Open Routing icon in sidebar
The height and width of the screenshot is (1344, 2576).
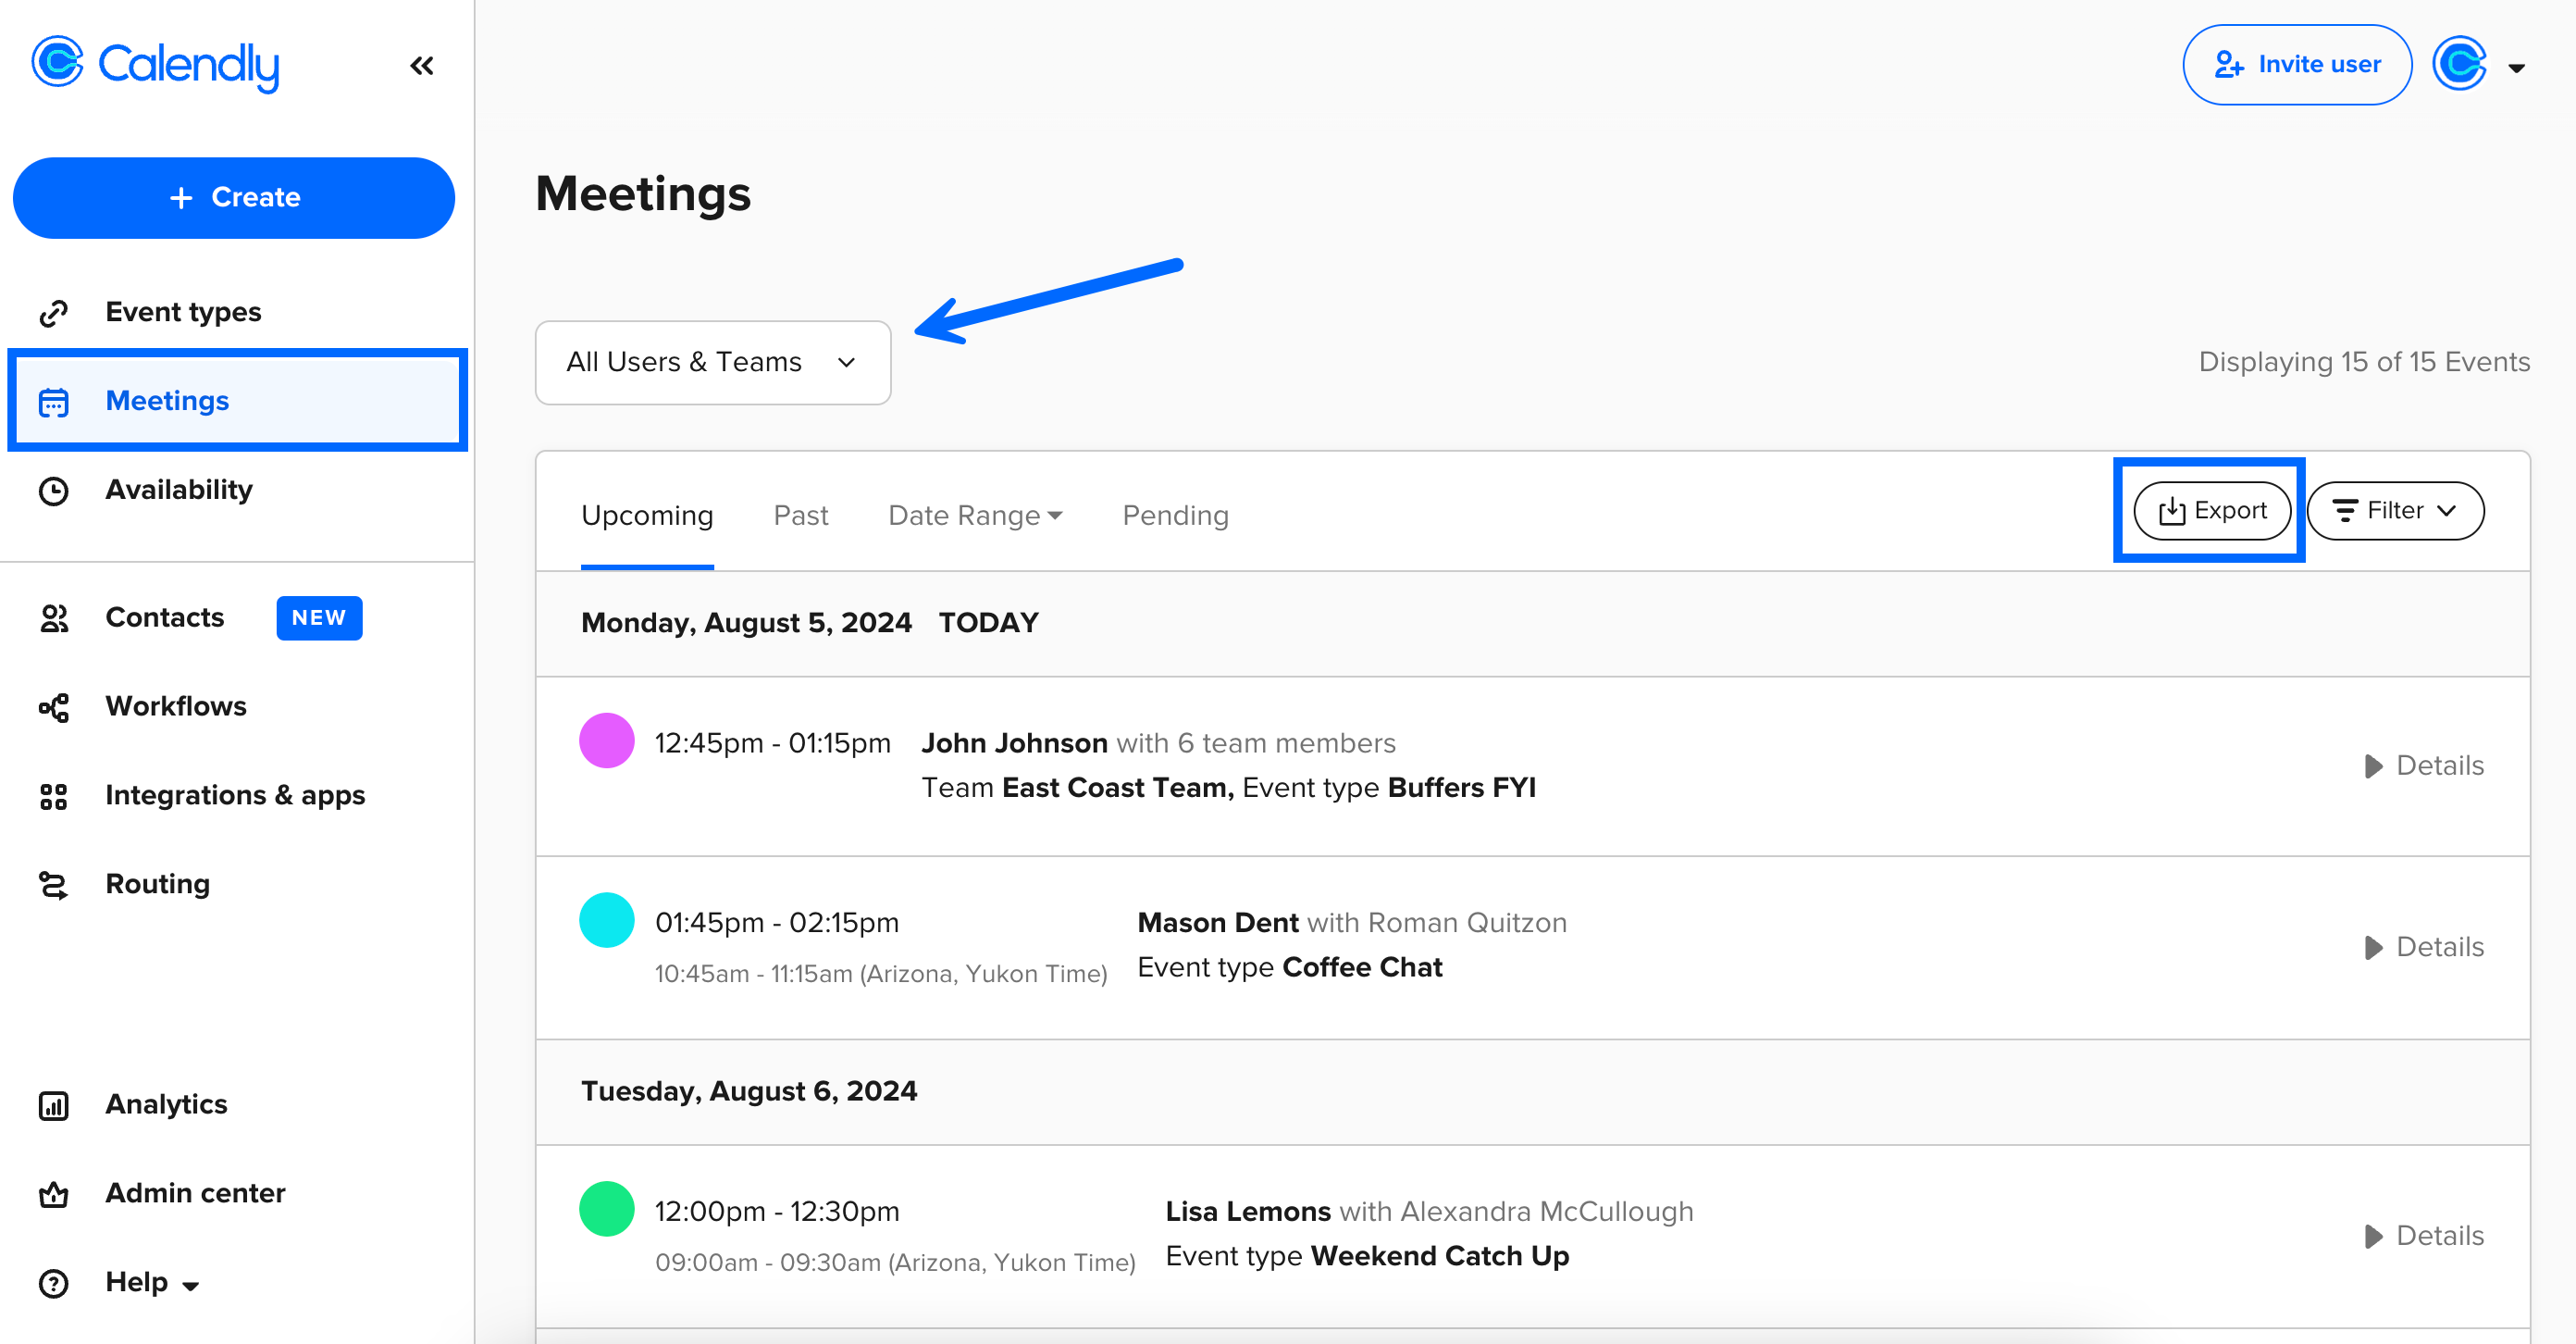click(54, 885)
